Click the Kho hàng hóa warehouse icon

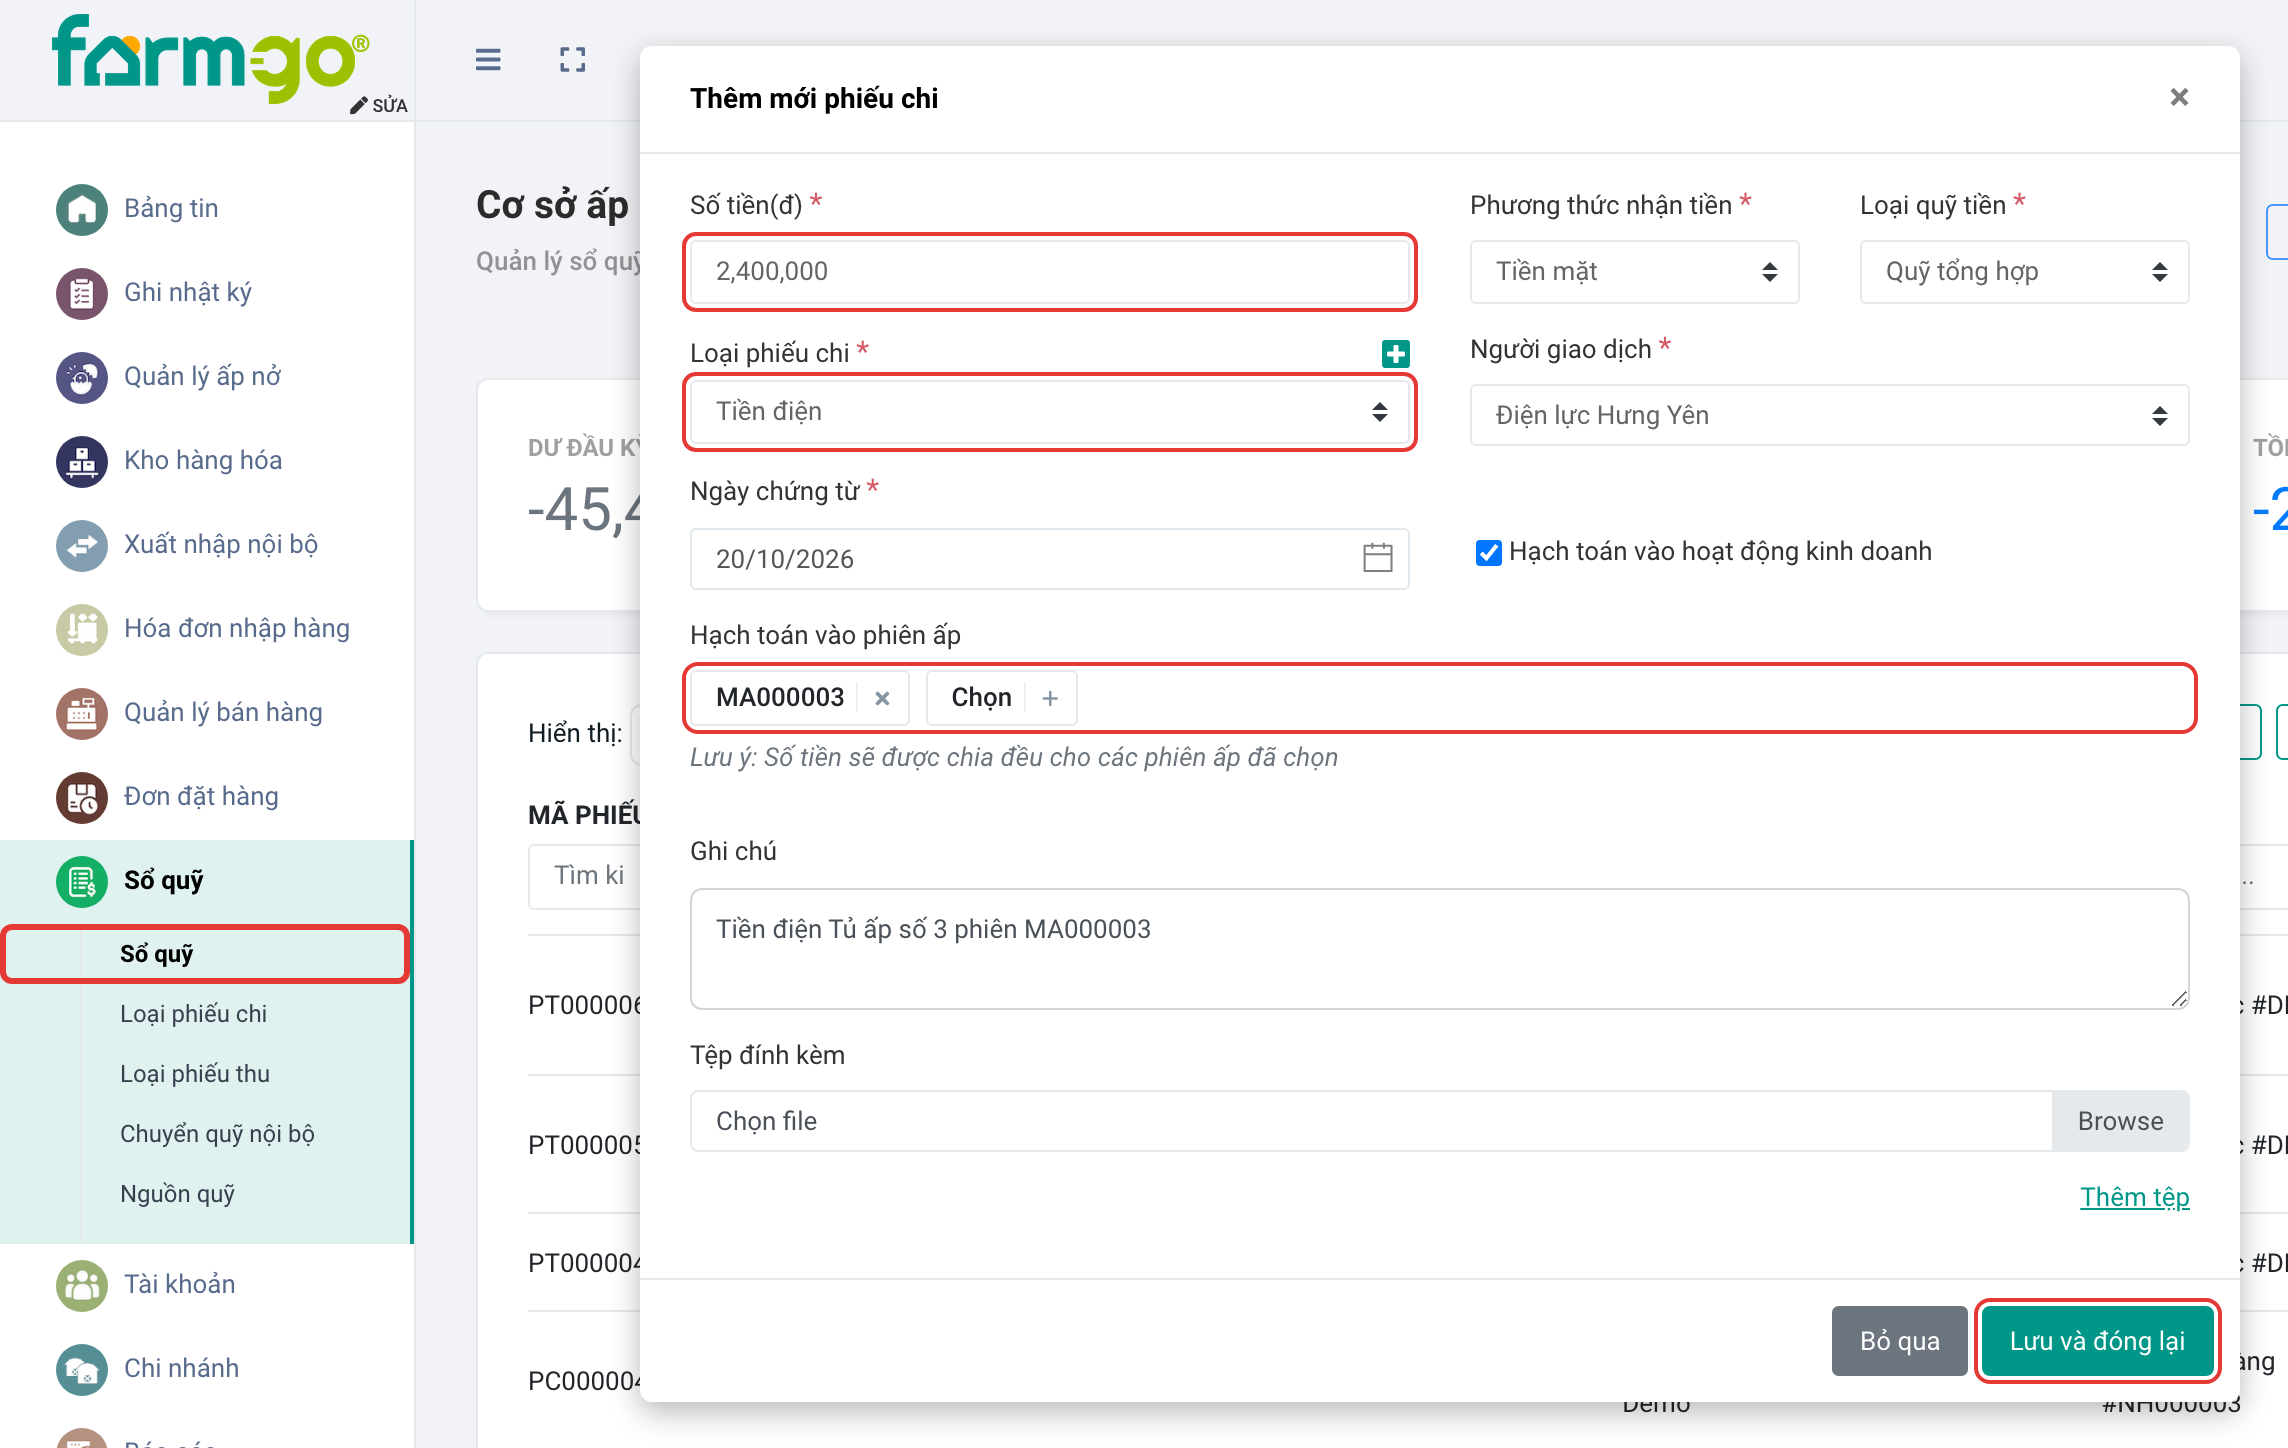pos(82,461)
